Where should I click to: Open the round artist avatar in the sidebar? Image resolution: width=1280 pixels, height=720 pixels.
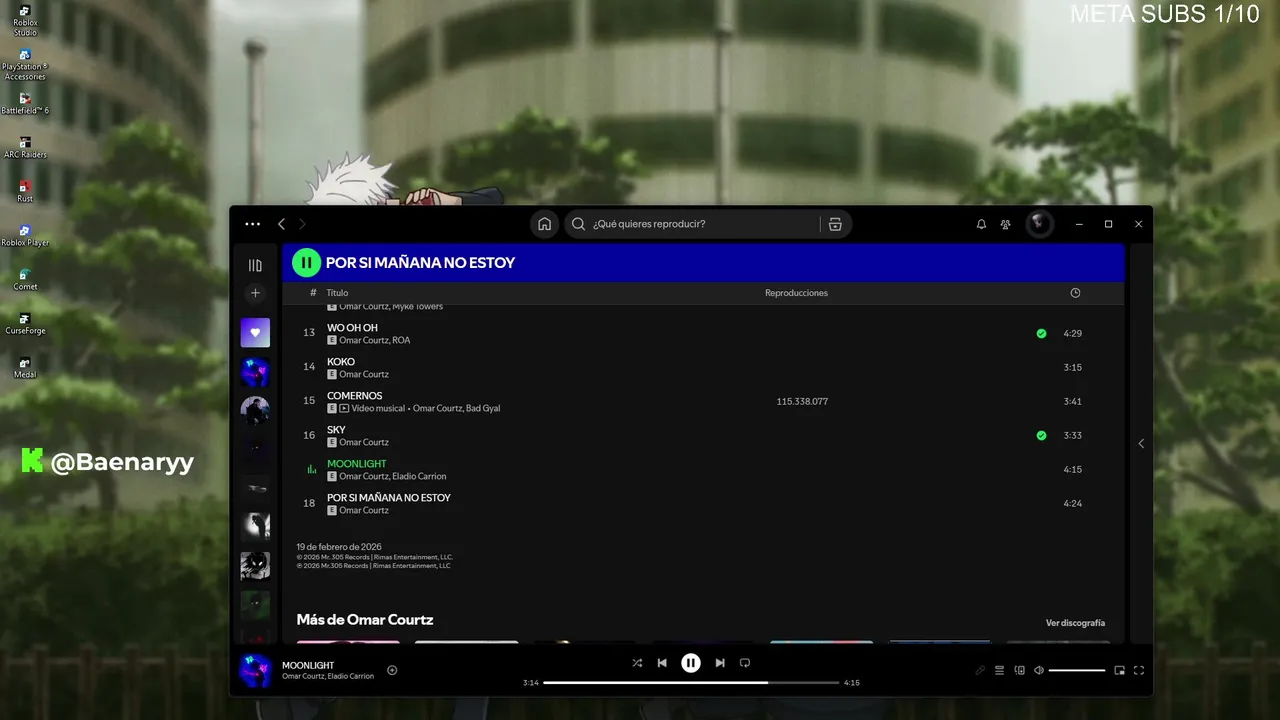pos(255,411)
